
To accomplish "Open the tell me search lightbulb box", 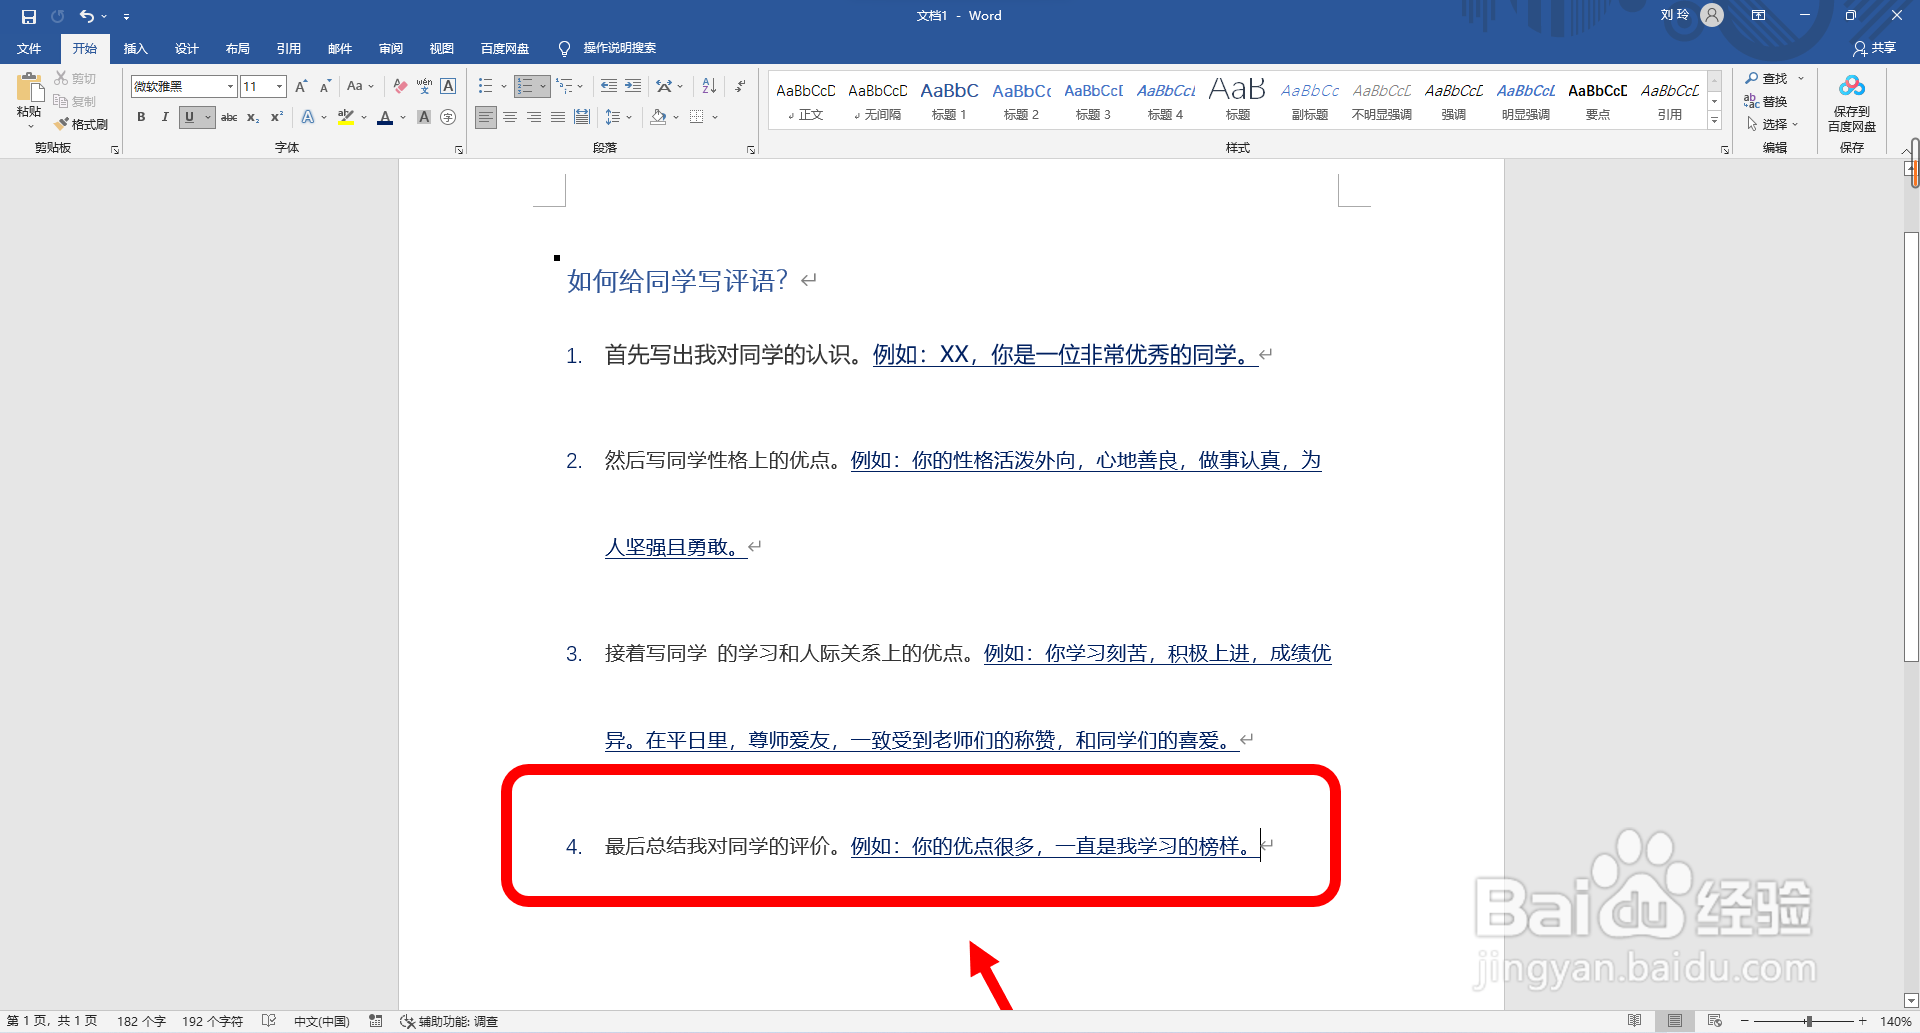I will pyautogui.click(x=608, y=48).
